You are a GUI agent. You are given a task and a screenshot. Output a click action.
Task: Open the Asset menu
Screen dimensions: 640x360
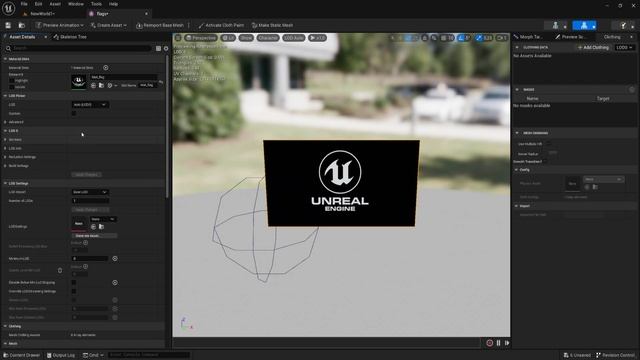tap(55, 4)
